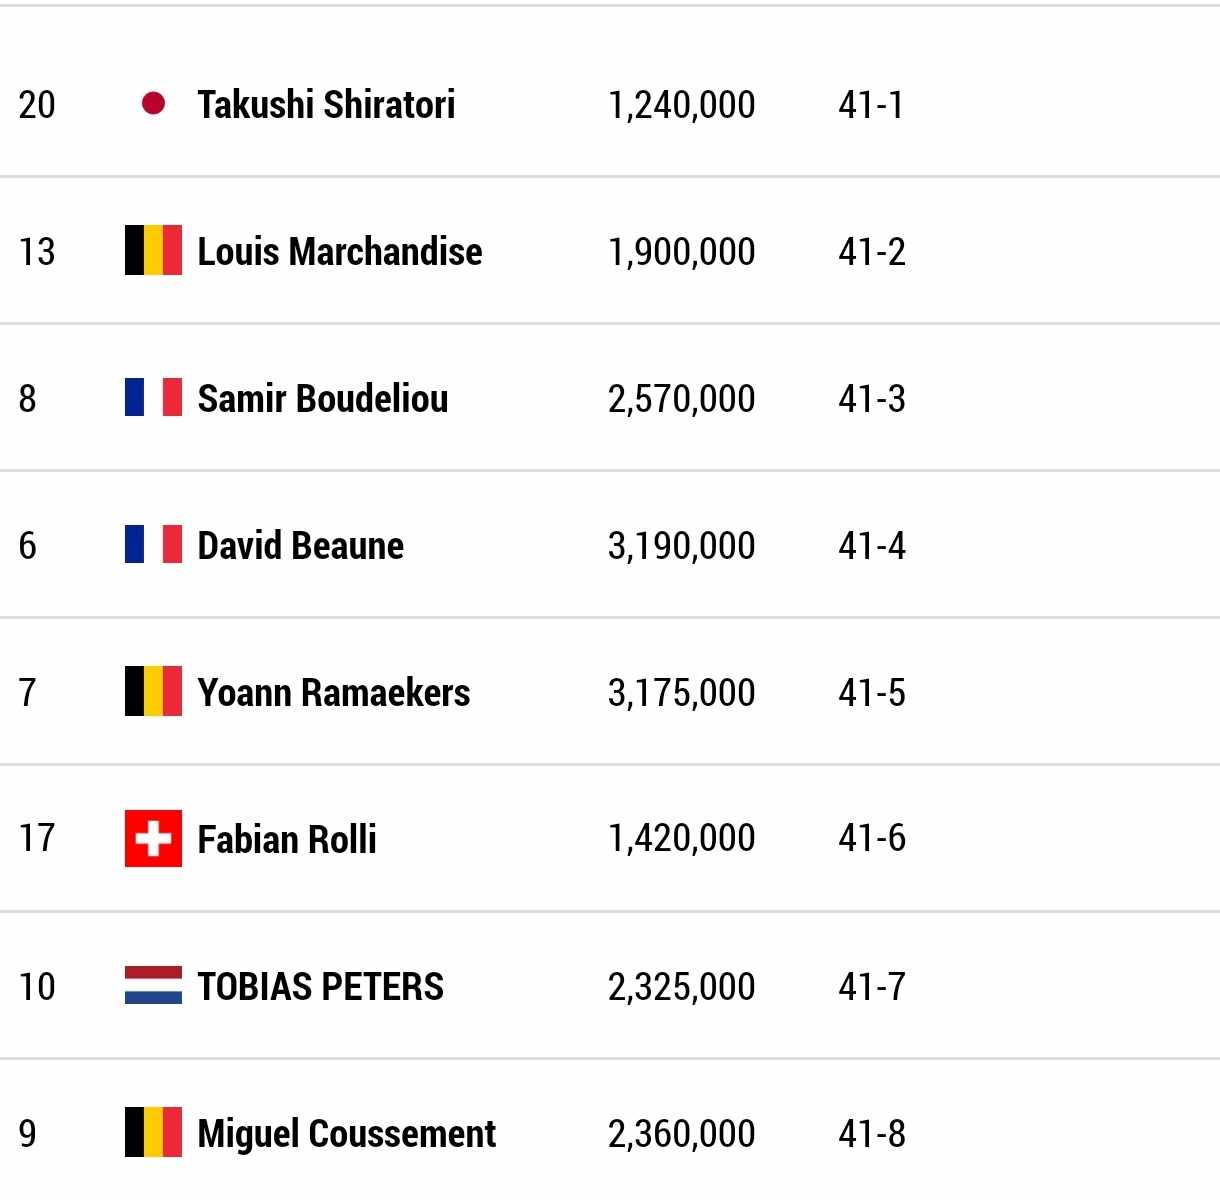The image size is (1220, 1200).
Task: Click Belgium flag beside Yoann Ramaekers
Action: click(153, 691)
